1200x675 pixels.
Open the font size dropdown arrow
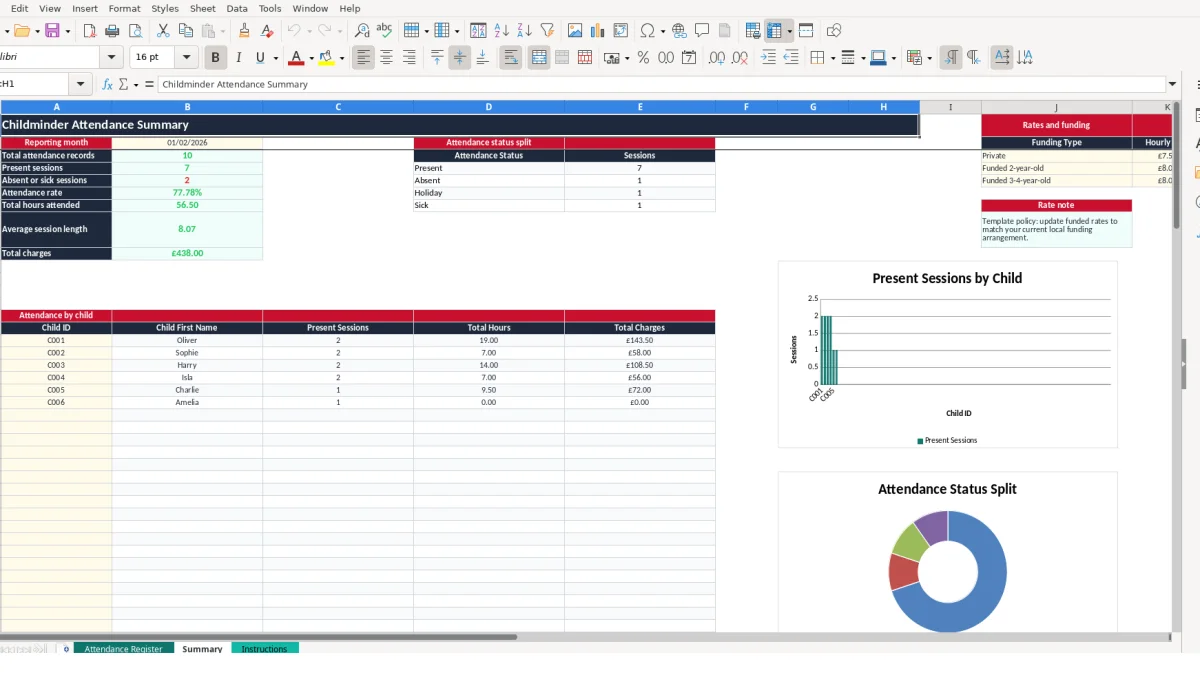pyautogui.click(x=186, y=58)
